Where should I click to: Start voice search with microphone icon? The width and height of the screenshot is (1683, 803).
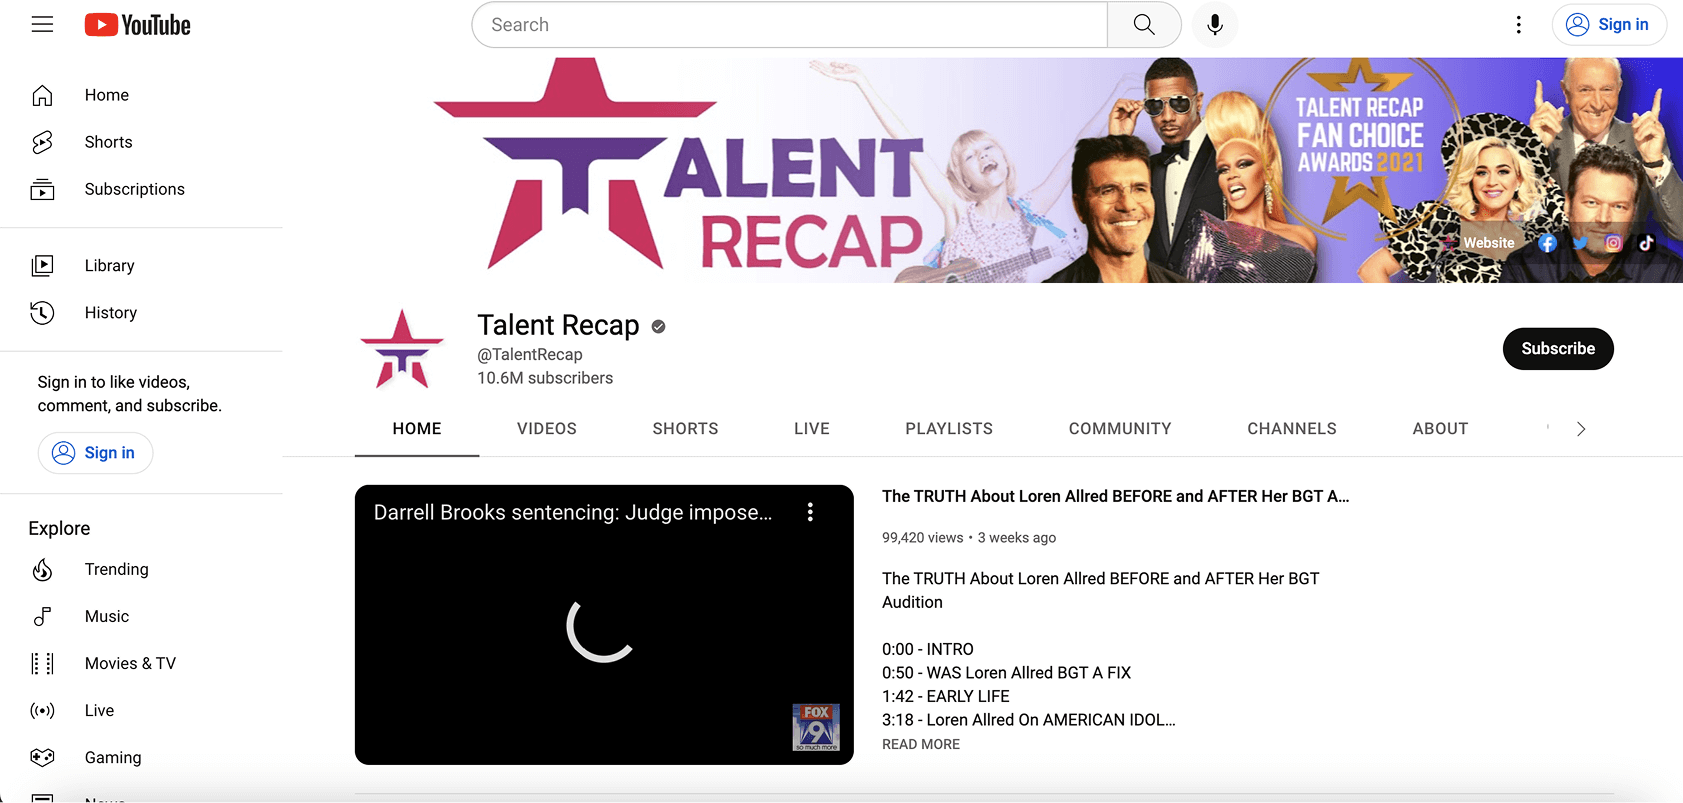pyautogui.click(x=1214, y=25)
